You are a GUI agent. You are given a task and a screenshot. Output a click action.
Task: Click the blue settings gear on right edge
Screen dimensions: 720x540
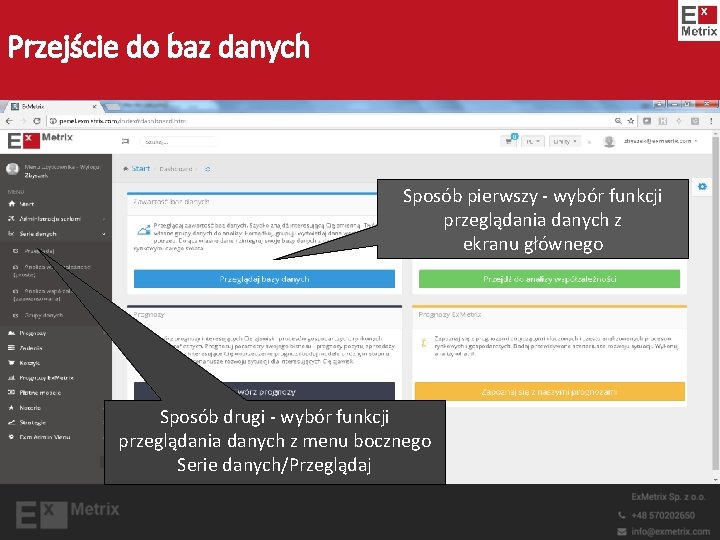[702, 186]
